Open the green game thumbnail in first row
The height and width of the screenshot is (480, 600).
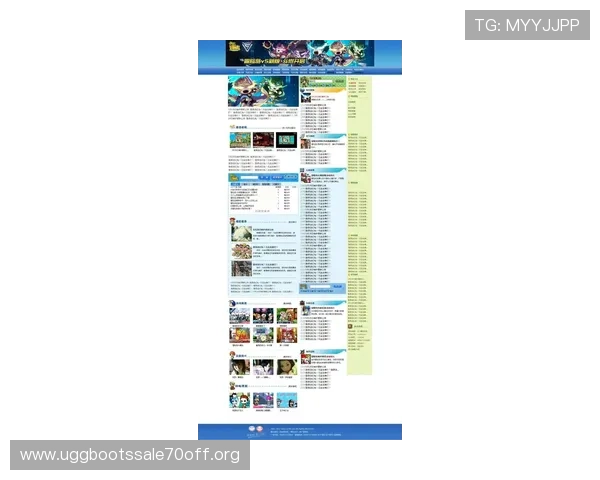click(x=240, y=140)
